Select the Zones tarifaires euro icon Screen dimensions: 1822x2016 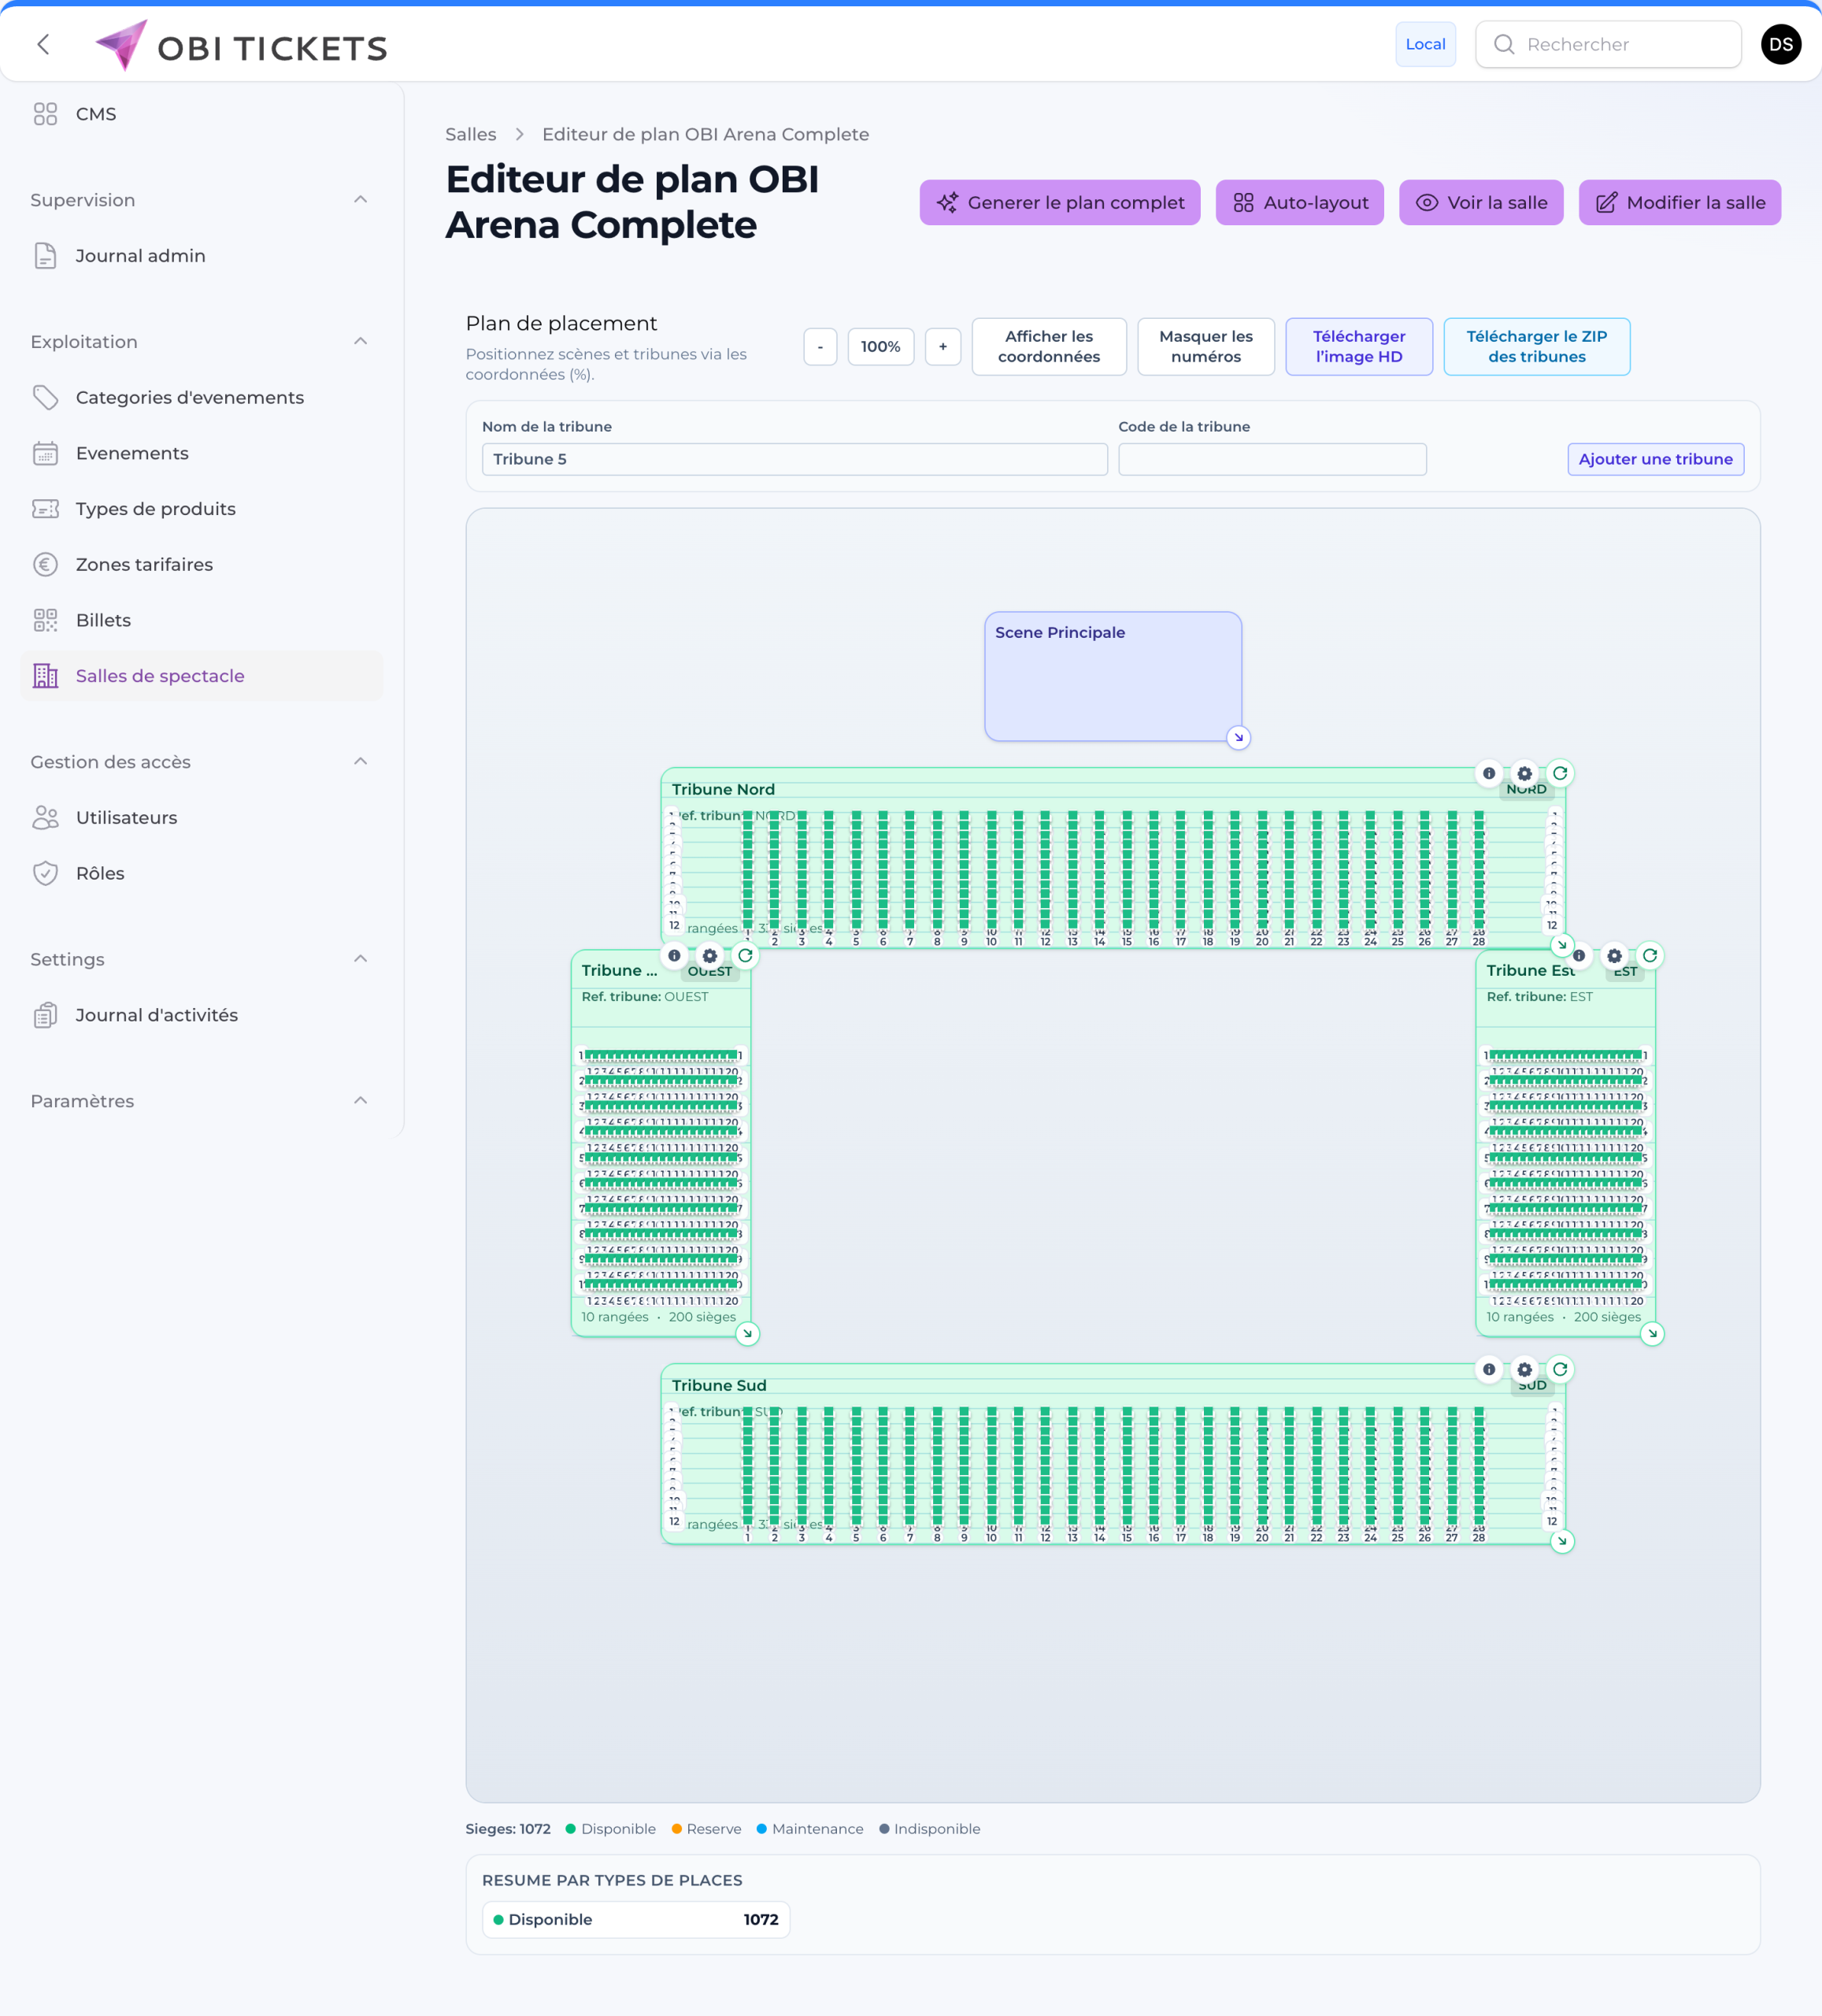[46, 564]
